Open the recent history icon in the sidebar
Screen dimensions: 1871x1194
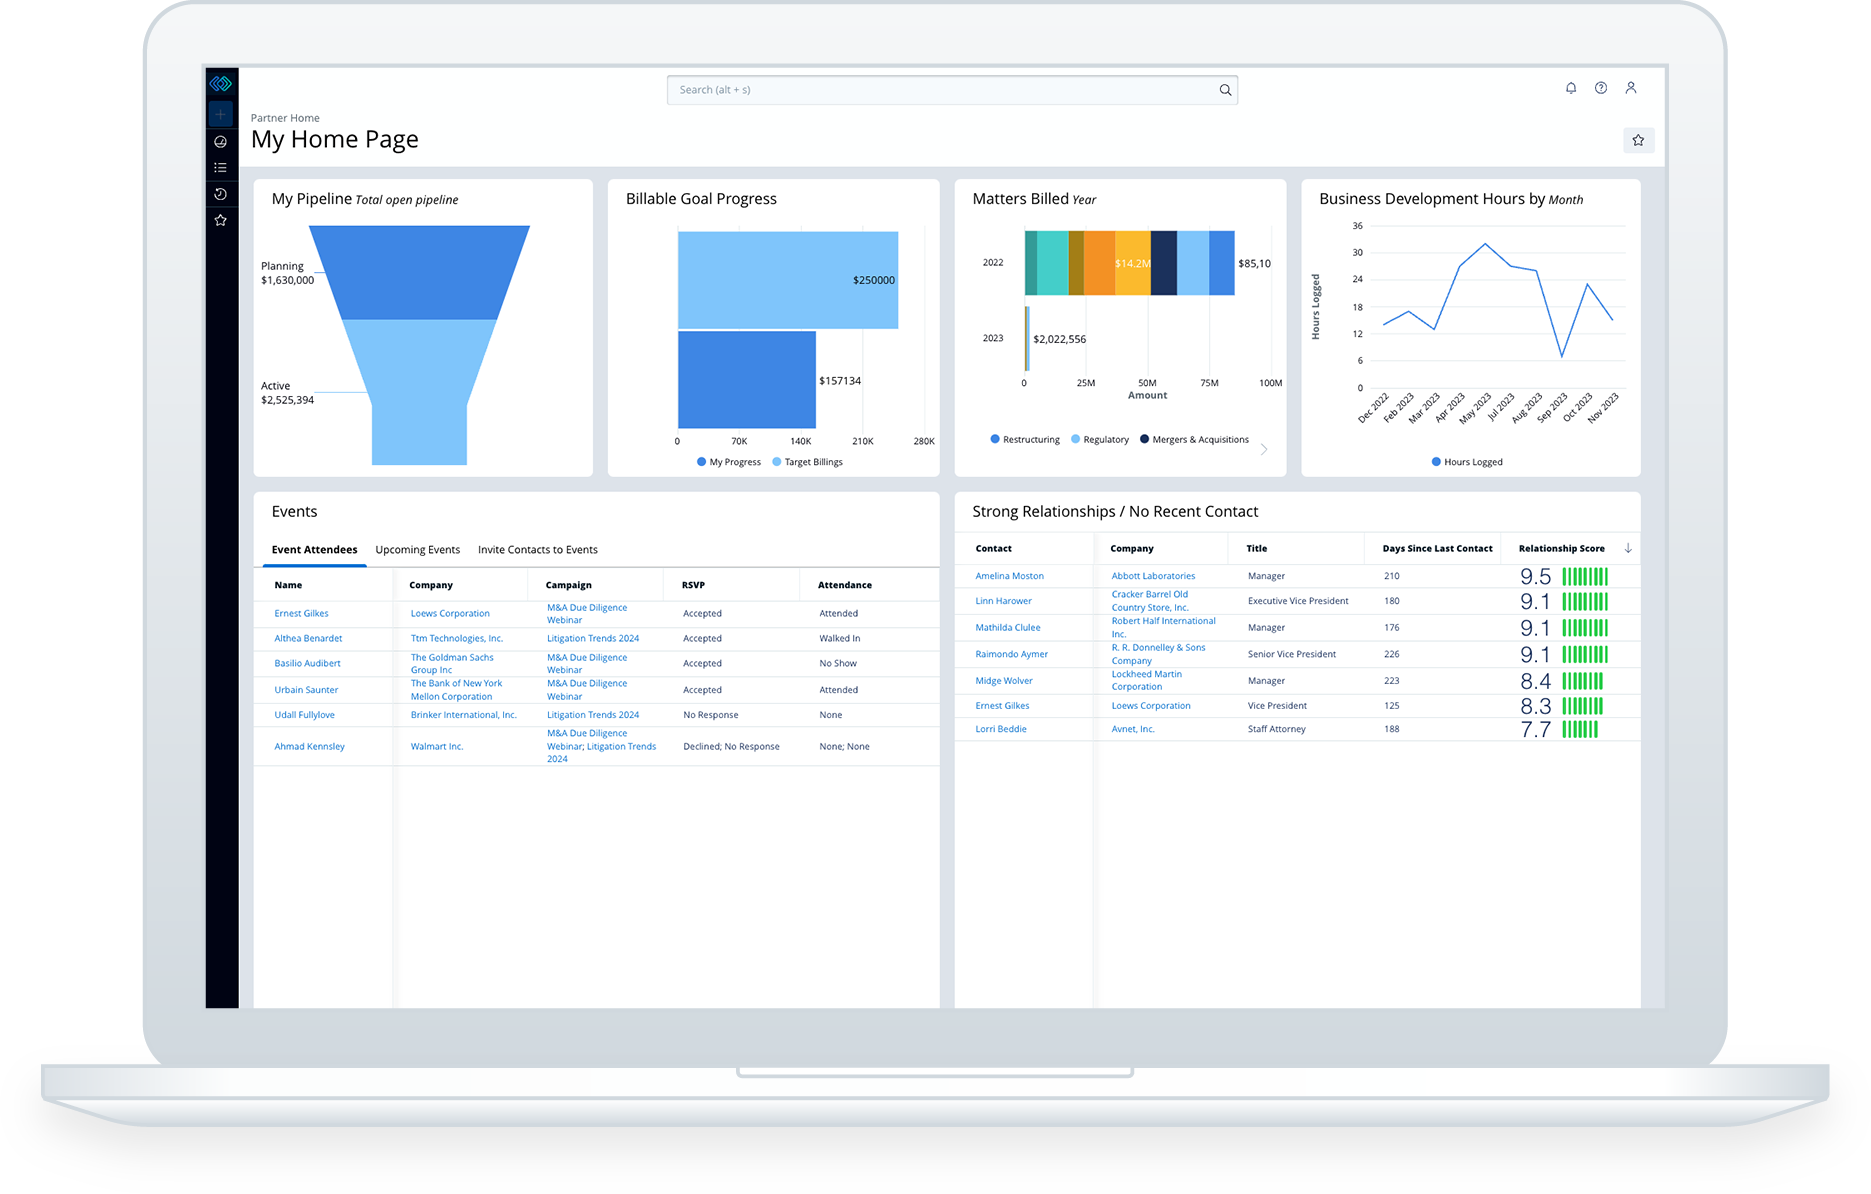[x=220, y=193]
